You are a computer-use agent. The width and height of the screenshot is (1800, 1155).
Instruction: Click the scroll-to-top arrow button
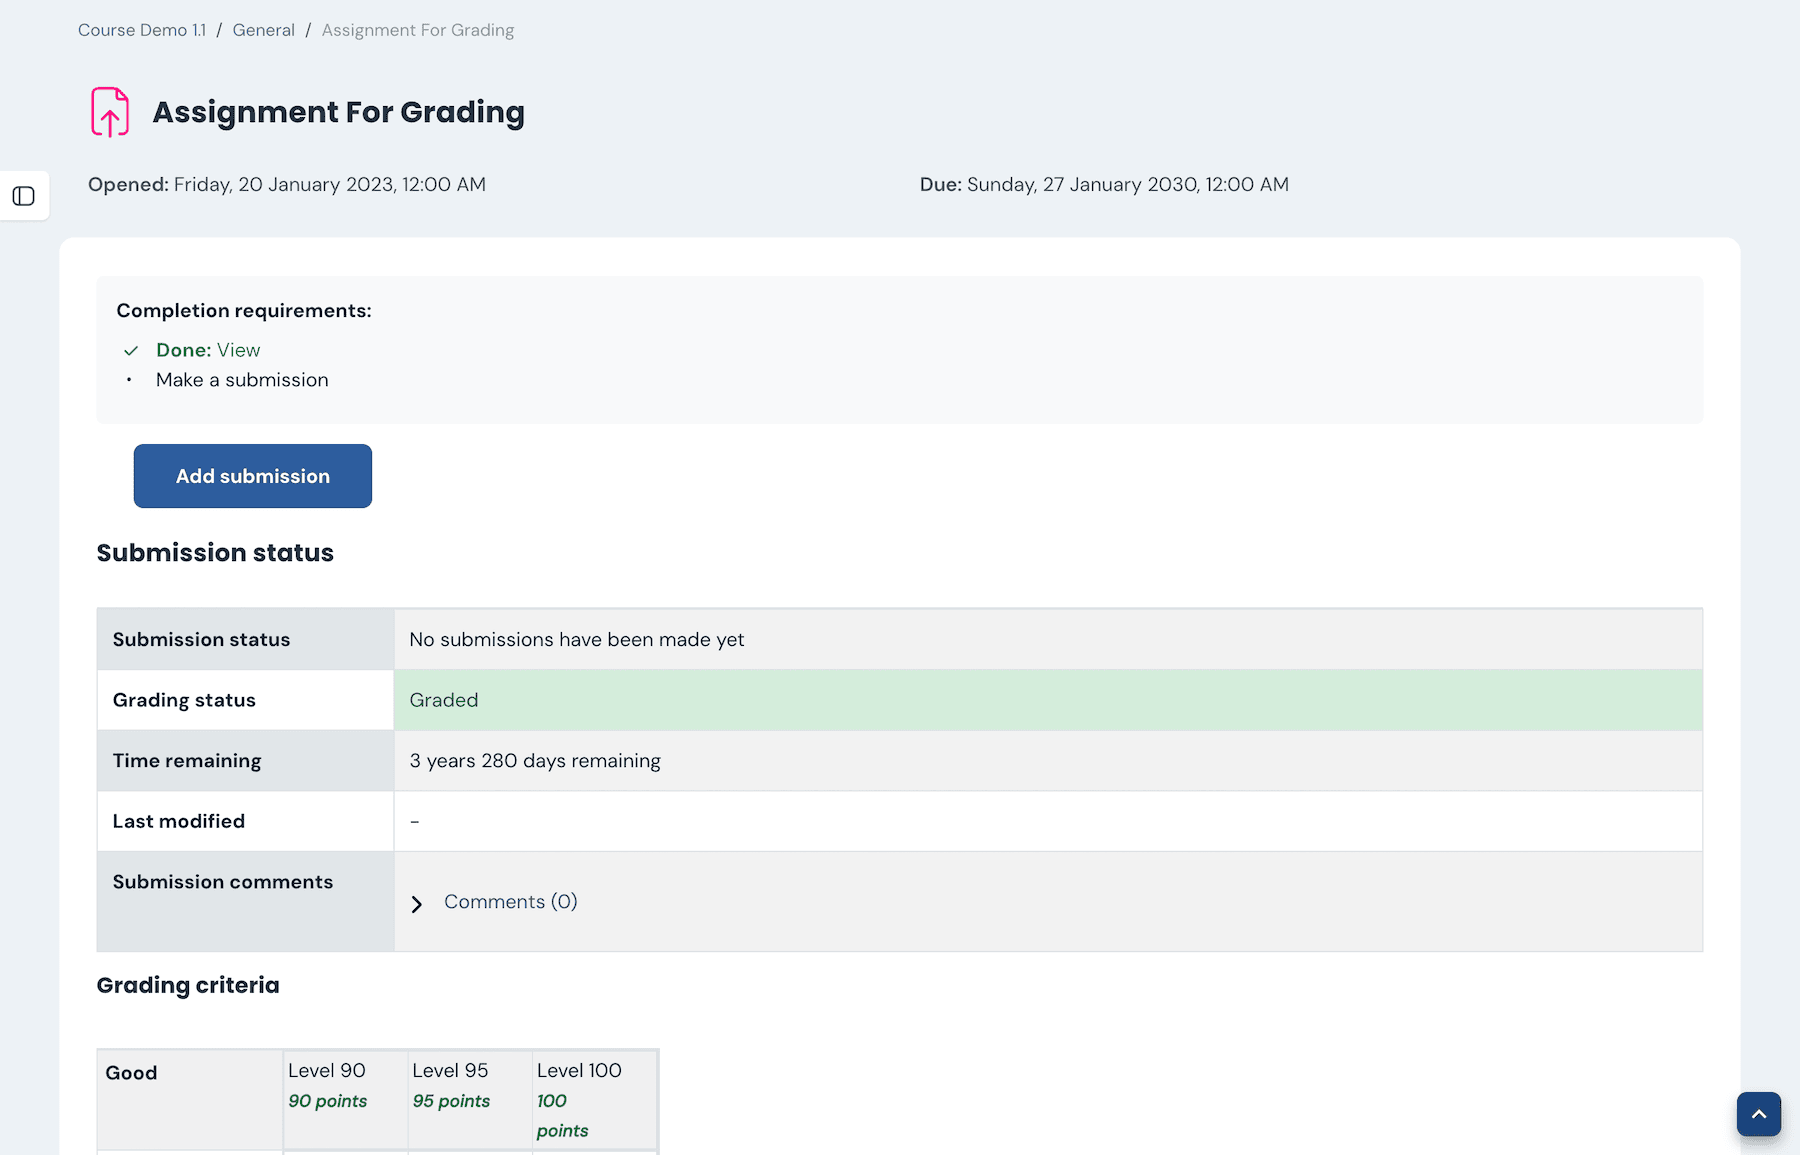(1758, 1114)
